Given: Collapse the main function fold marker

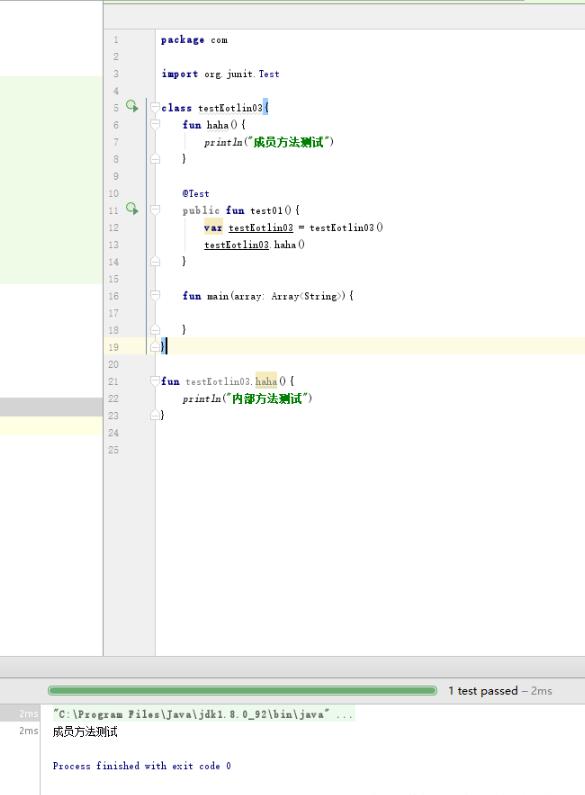Looking at the screenshot, I should point(155,296).
